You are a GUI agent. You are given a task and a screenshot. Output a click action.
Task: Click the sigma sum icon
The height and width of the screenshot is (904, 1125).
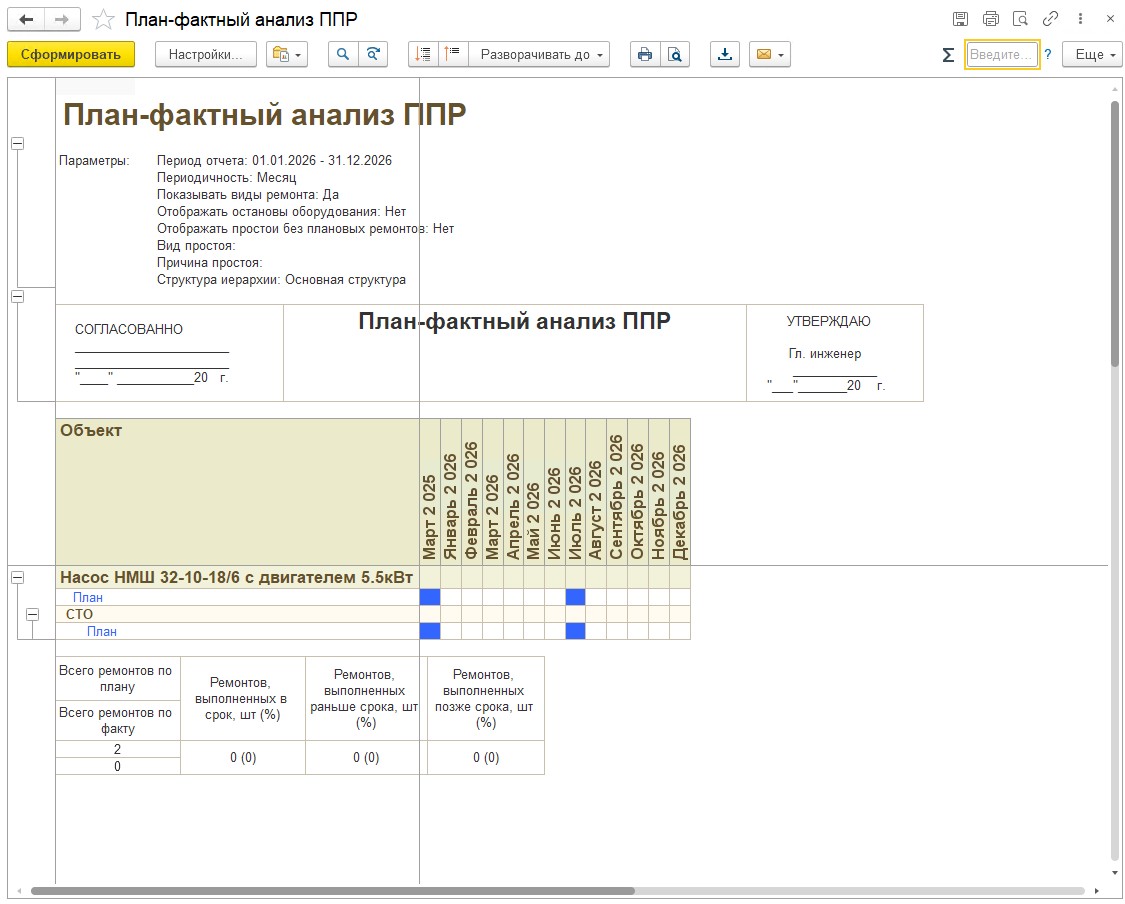948,55
